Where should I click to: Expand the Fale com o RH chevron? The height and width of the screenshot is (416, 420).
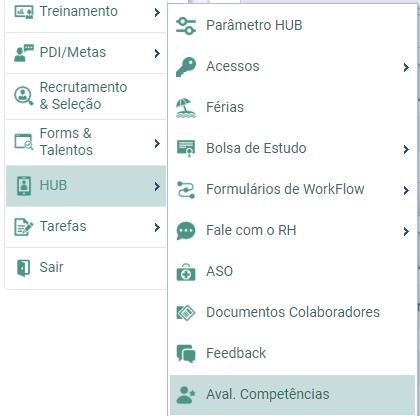(406, 231)
